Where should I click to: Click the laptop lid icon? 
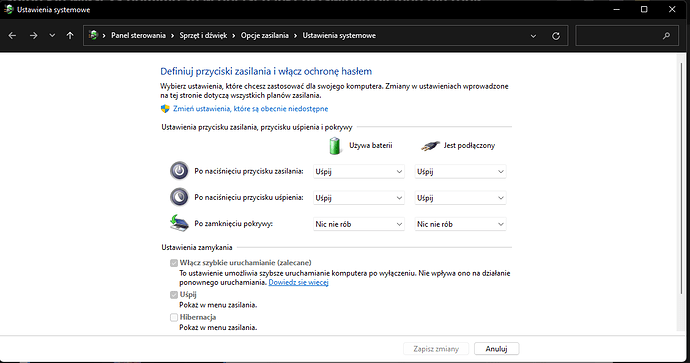point(179,223)
